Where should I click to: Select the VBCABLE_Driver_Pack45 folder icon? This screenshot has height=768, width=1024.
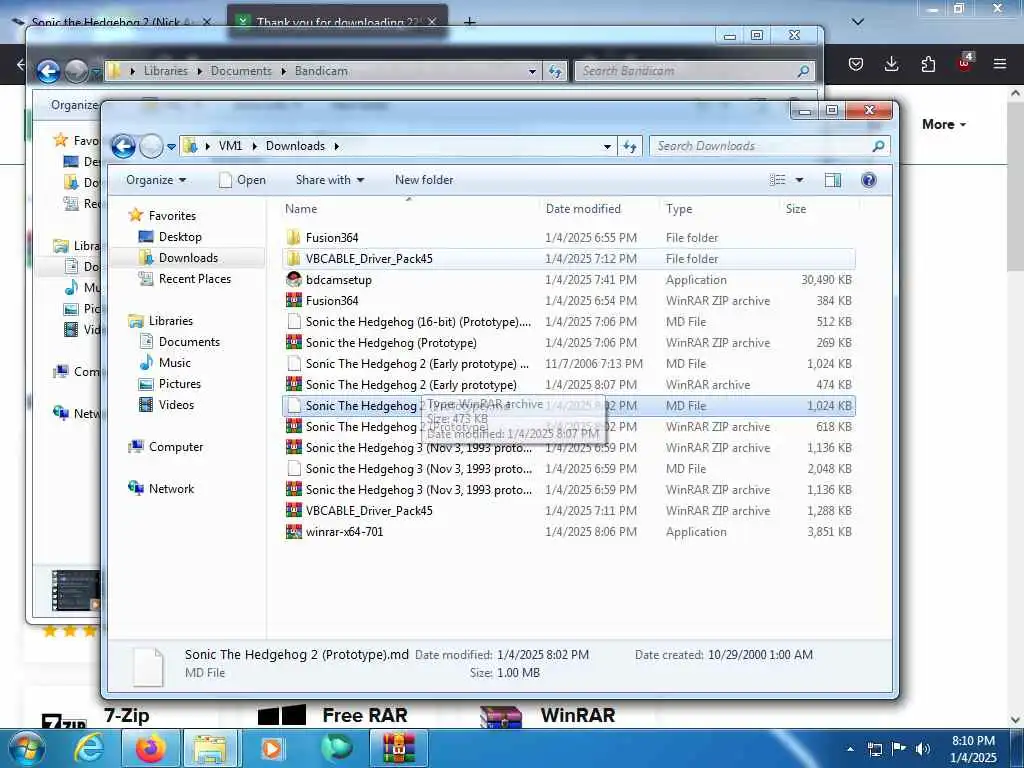[x=294, y=258]
